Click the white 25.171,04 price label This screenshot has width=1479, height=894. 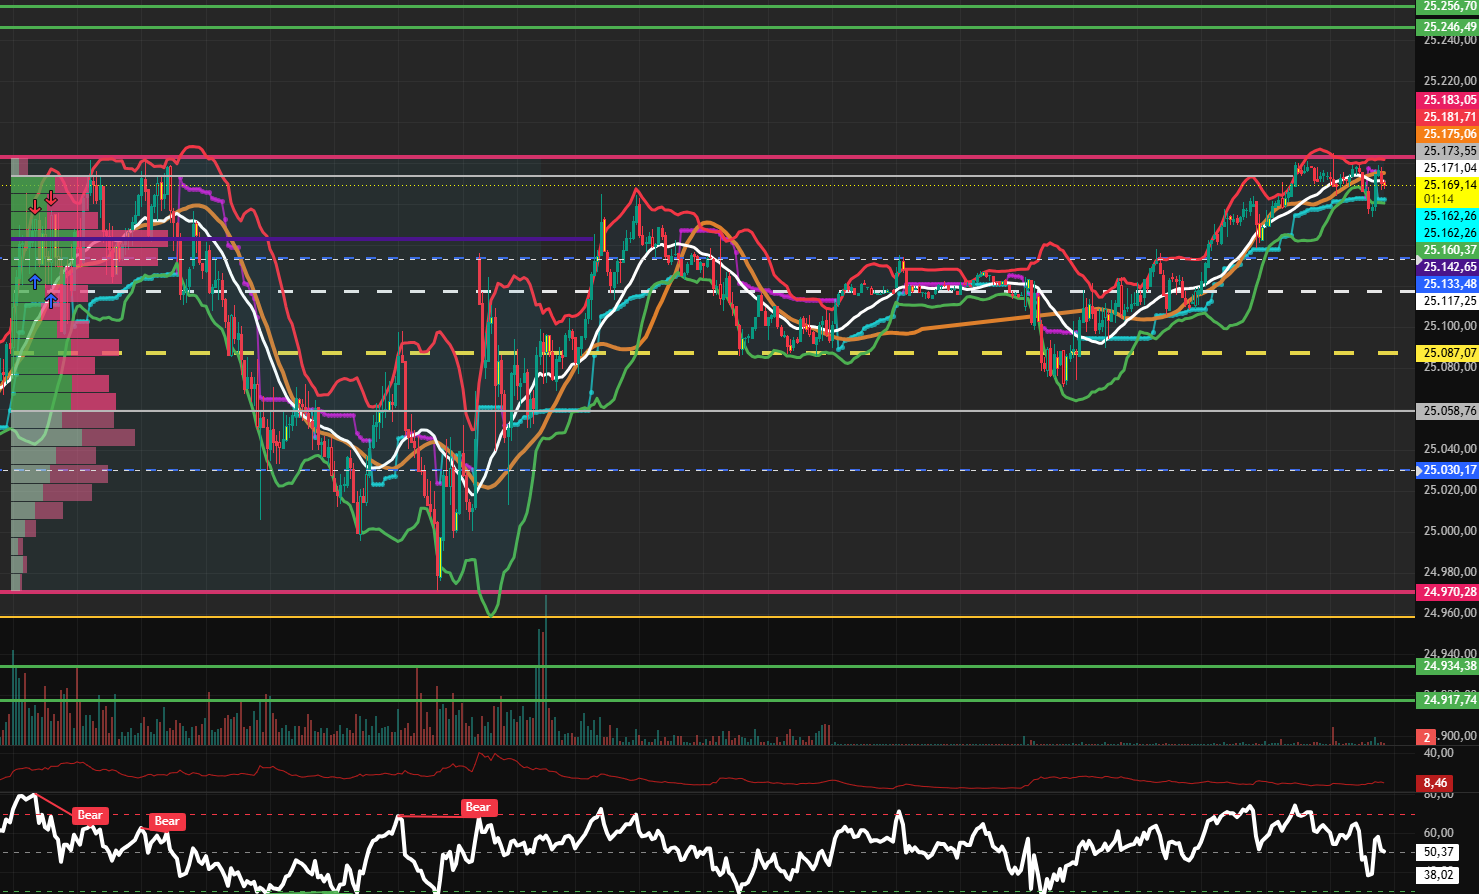pos(1448,168)
